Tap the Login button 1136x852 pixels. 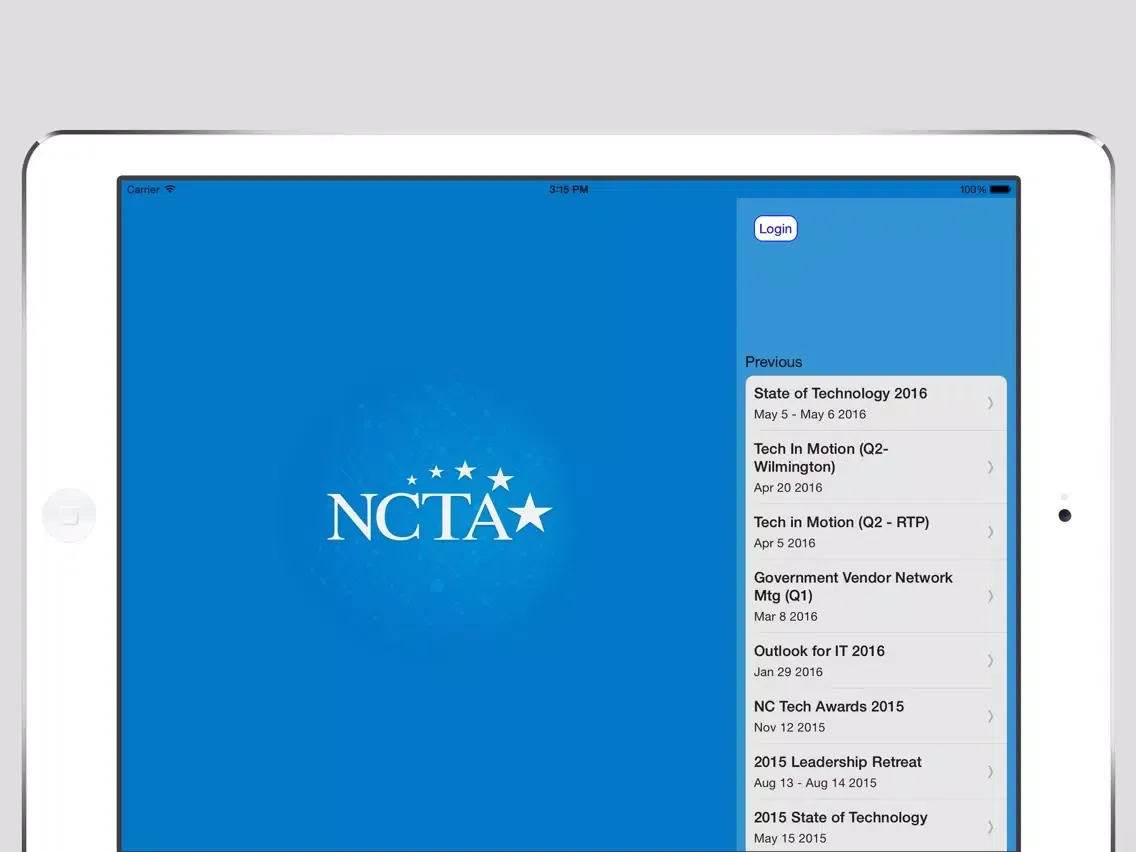(x=775, y=229)
